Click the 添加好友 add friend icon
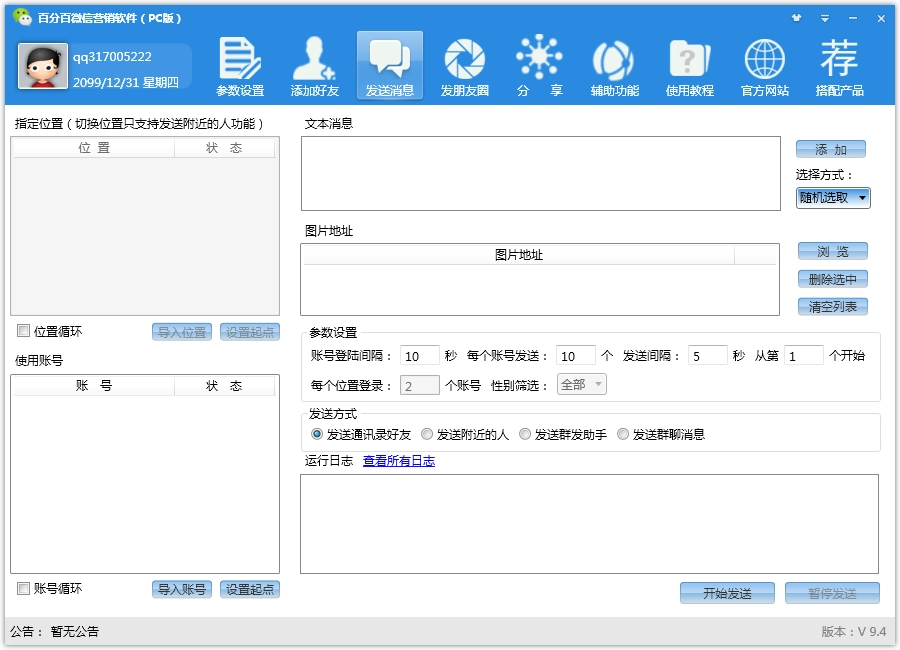The image size is (900, 650). (x=314, y=66)
